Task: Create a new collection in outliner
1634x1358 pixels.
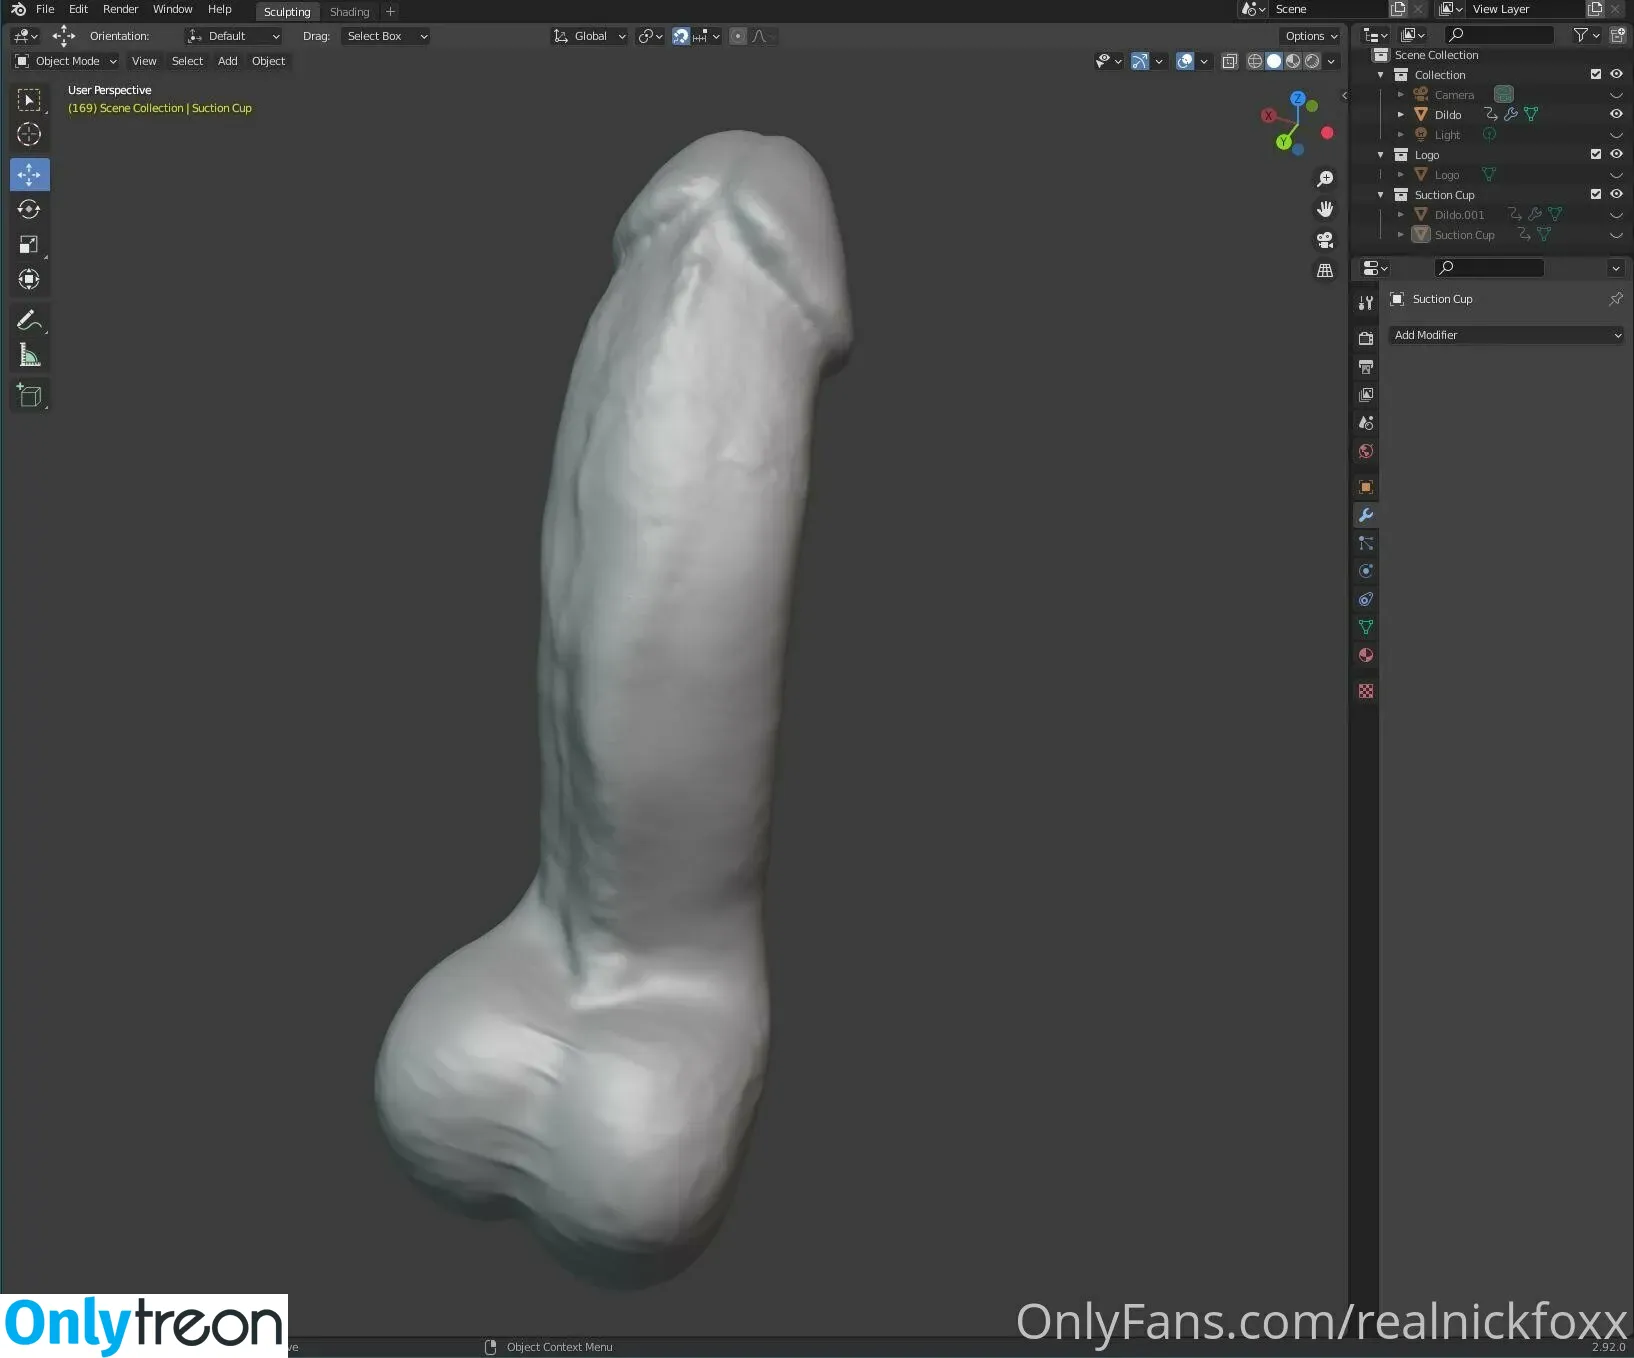Action: (1617, 35)
